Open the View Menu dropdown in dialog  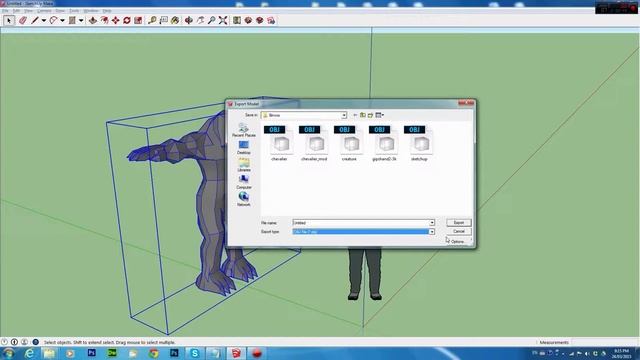click(x=380, y=115)
